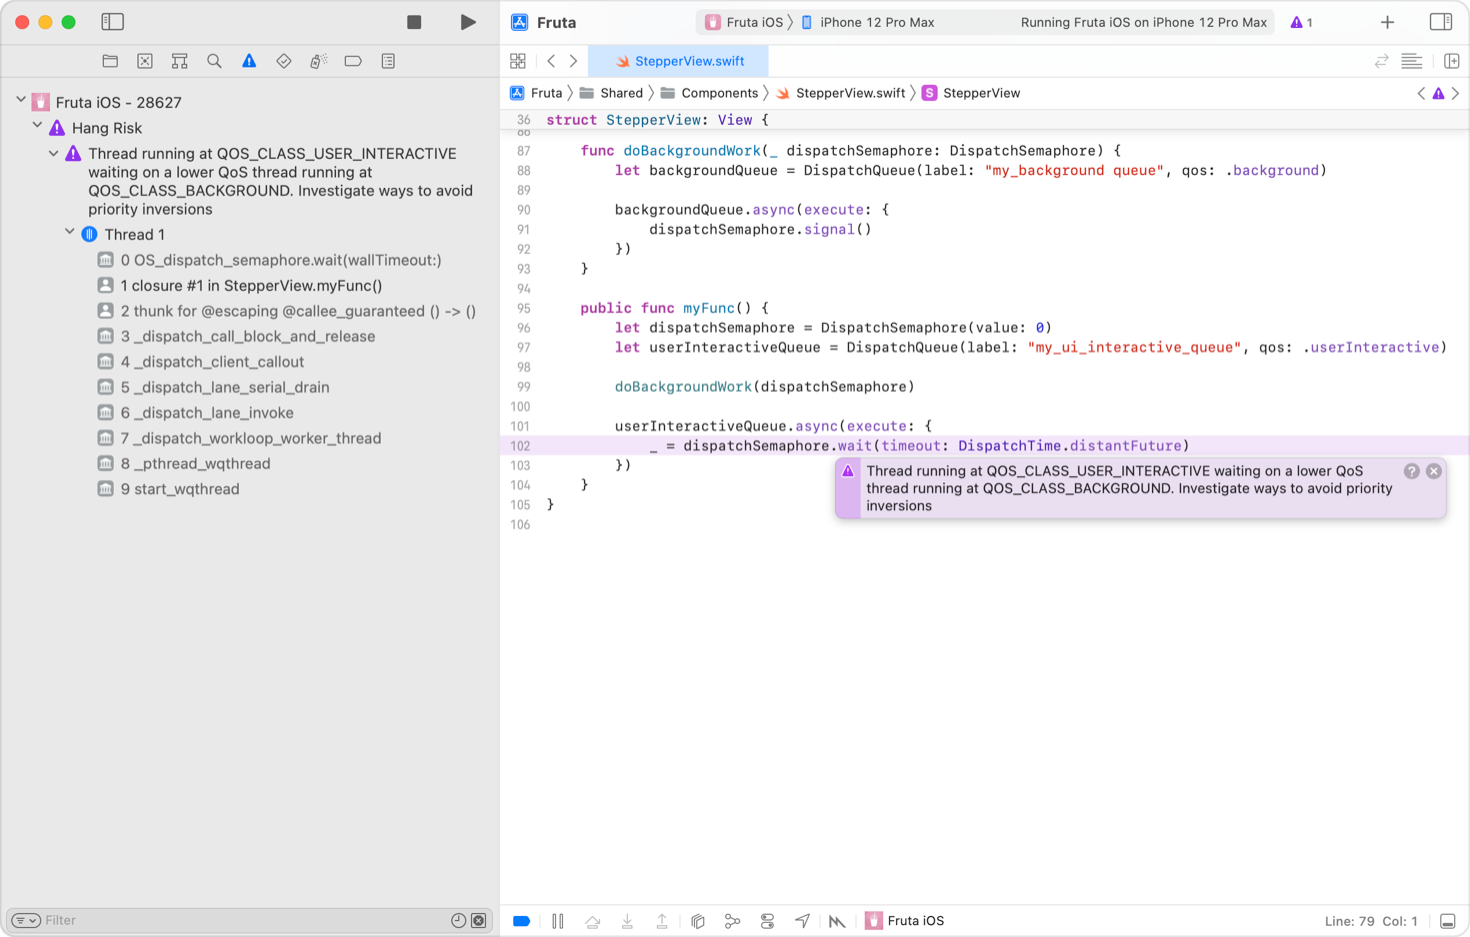Switch to the StepperView.swift editor tab
1470x937 pixels.
(x=679, y=60)
